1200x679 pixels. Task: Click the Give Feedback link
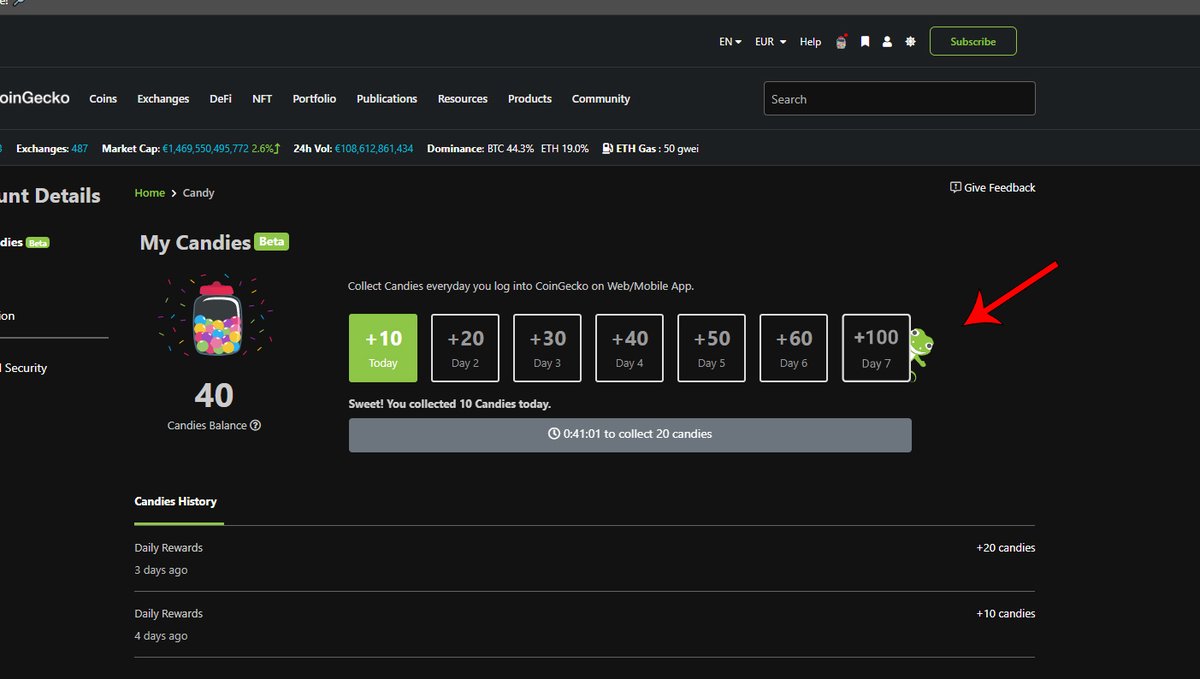pyautogui.click(x=992, y=187)
